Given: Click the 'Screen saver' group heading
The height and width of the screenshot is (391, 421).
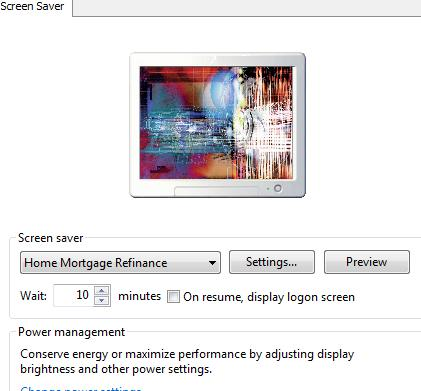Looking at the screenshot, I should click(x=50, y=238).
